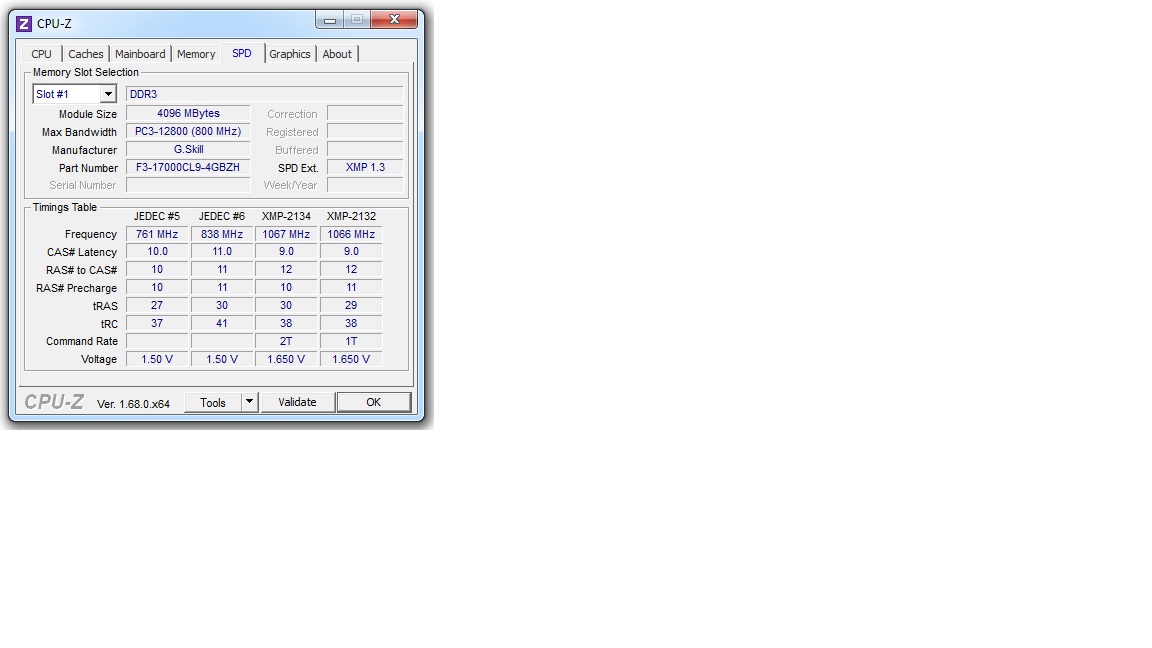The width and height of the screenshot is (1152, 648).
Task: Open the Graphics tab
Action: (289, 54)
